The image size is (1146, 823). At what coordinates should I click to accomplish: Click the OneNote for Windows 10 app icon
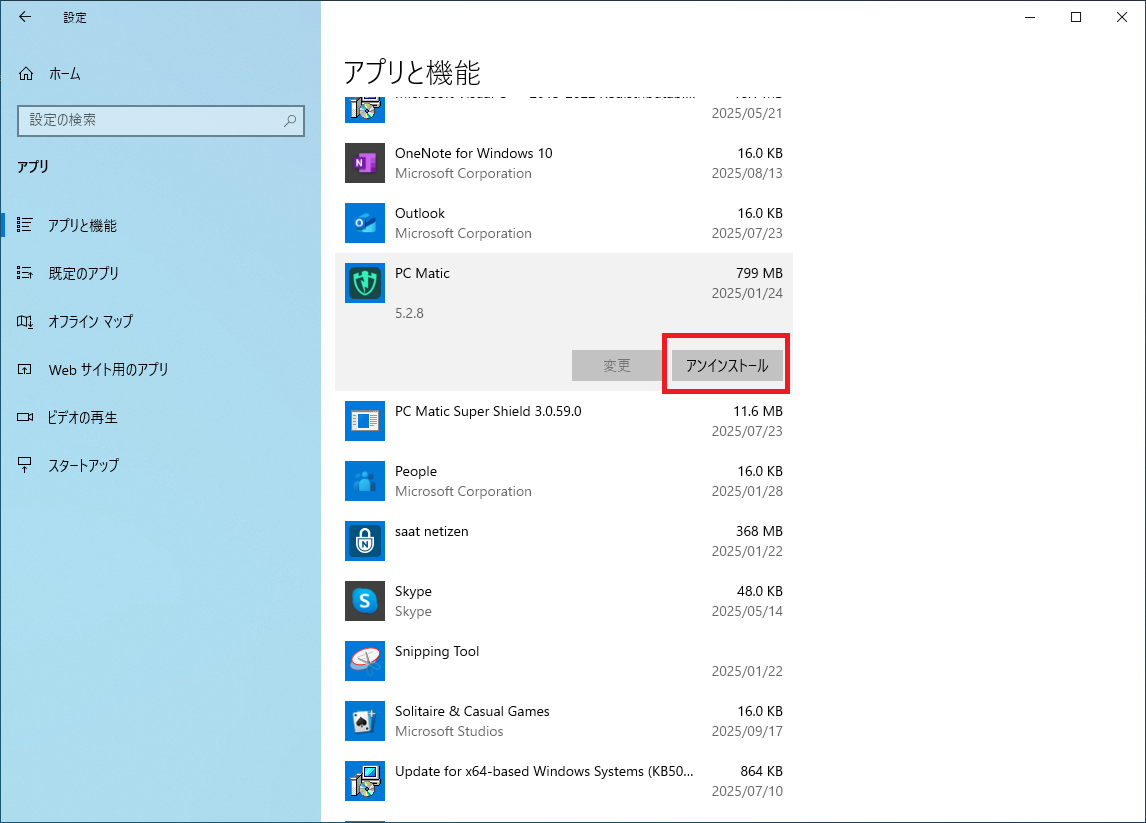coord(365,163)
